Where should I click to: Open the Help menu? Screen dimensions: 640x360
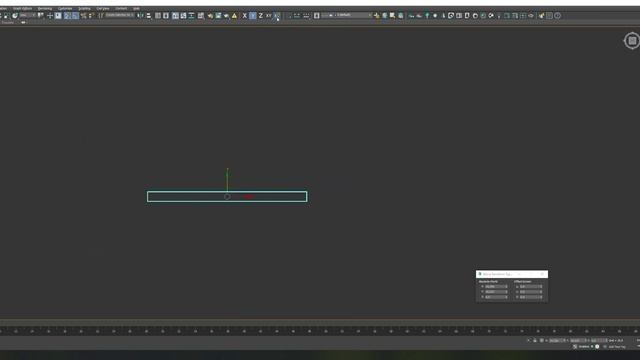coord(136,8)
